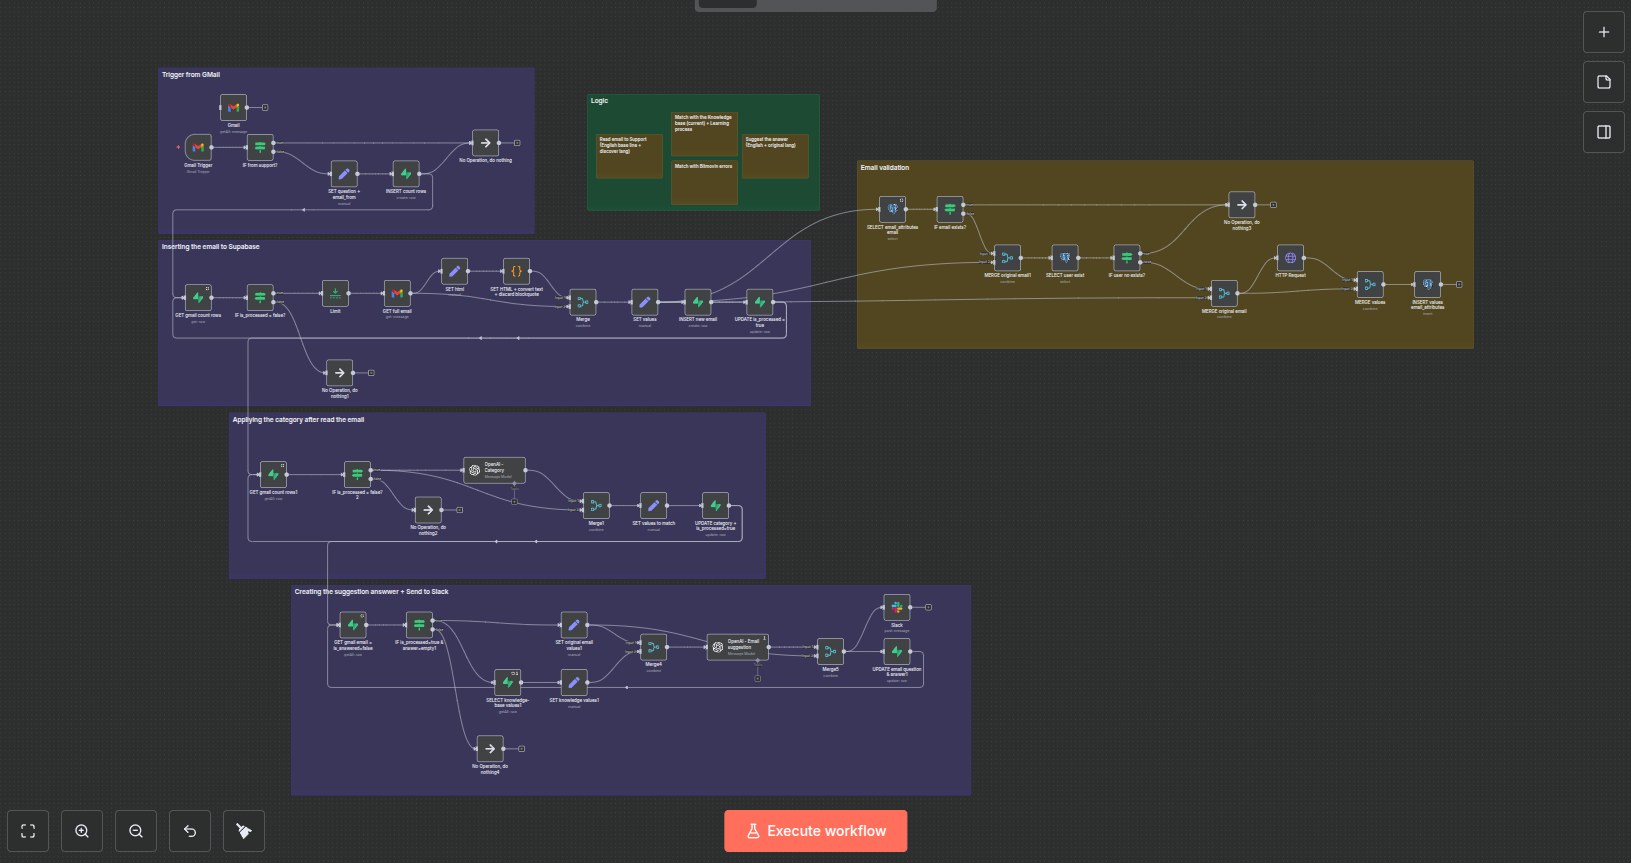Viewport: 1631px width, 863px height.
Task: Fit workflow to view with fullscreen icon
Action: point(28,831)
